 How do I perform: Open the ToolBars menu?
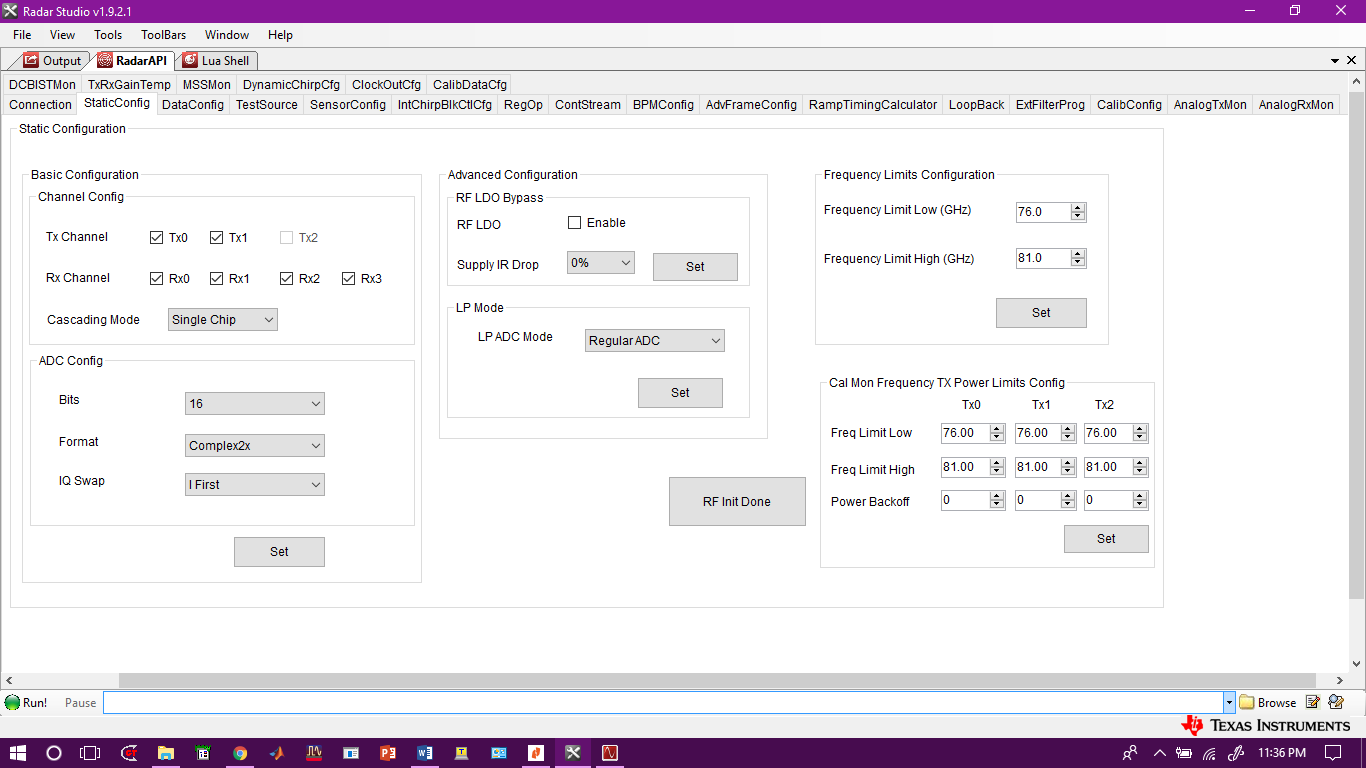(x=163, y=35)
